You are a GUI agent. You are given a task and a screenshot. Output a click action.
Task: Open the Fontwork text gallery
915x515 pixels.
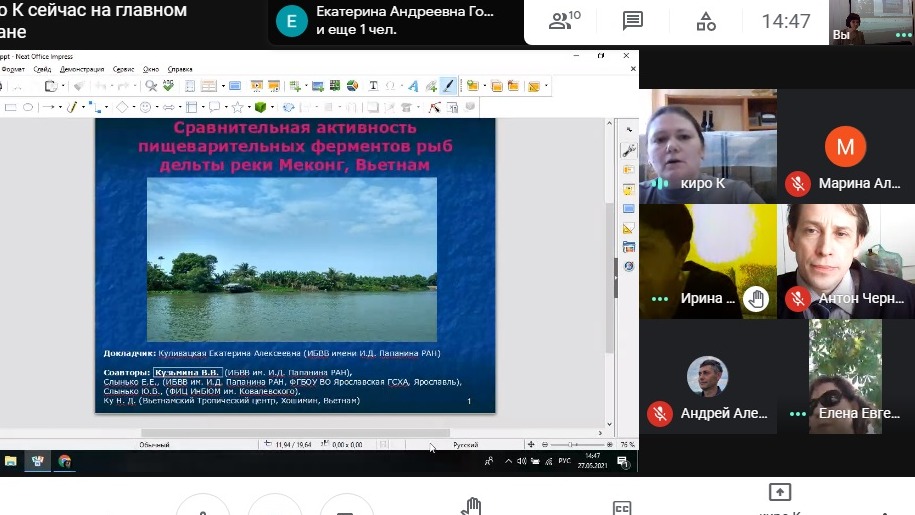tap(413, 86)
